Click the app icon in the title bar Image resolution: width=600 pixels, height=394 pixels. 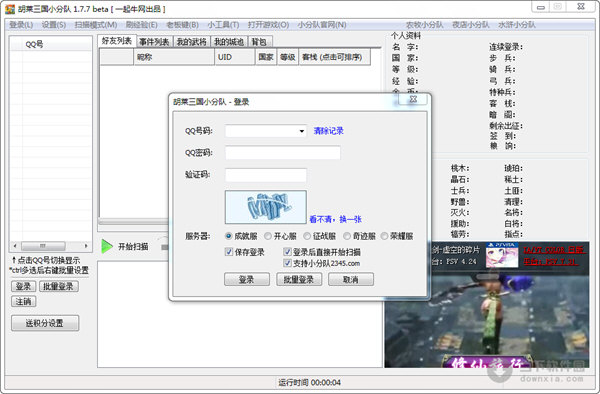pos(10,9)
